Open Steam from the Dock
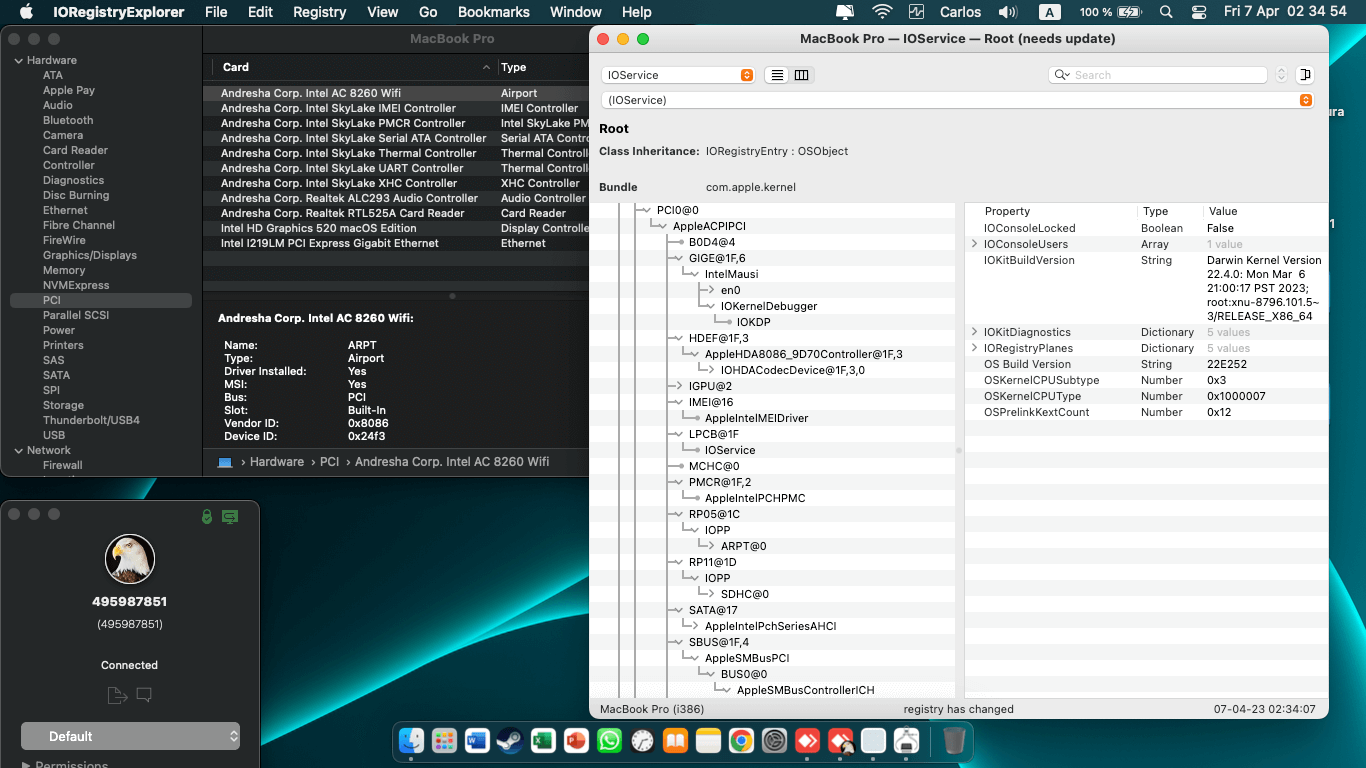Viewport: 1366px width, 768px height. coord(511,741)
